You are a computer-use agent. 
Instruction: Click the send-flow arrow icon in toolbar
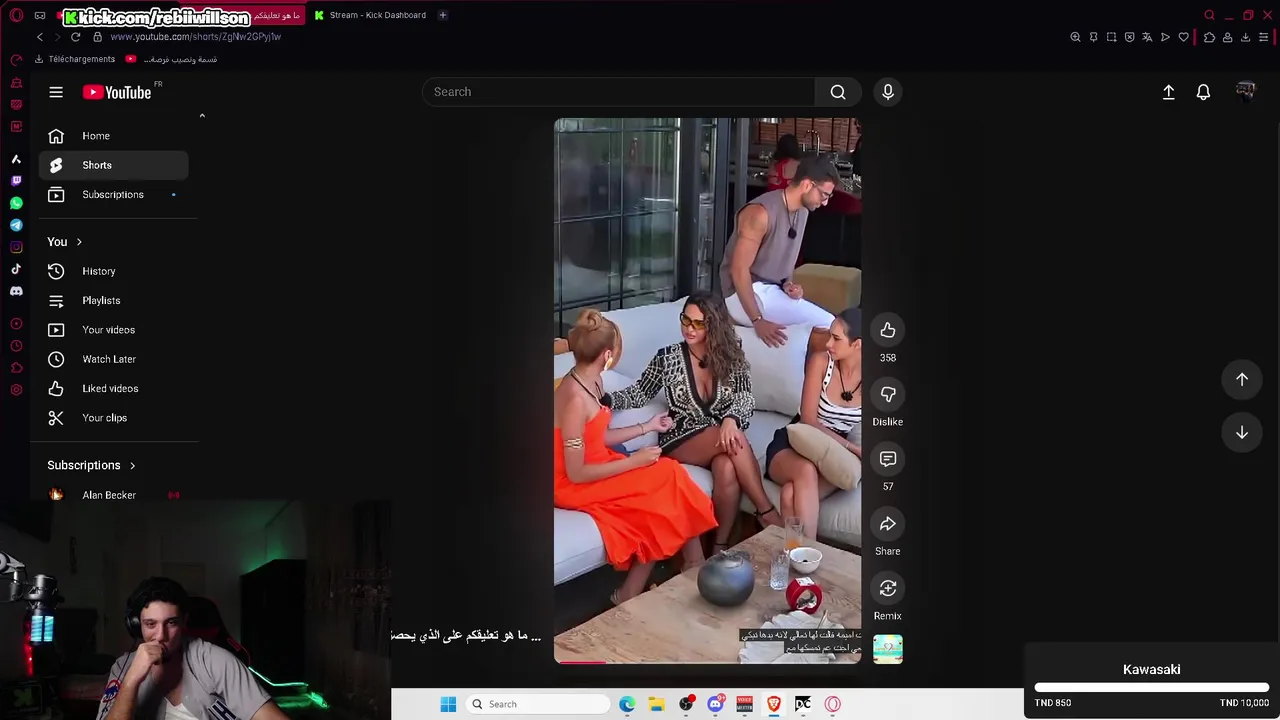click(1165, 37)
